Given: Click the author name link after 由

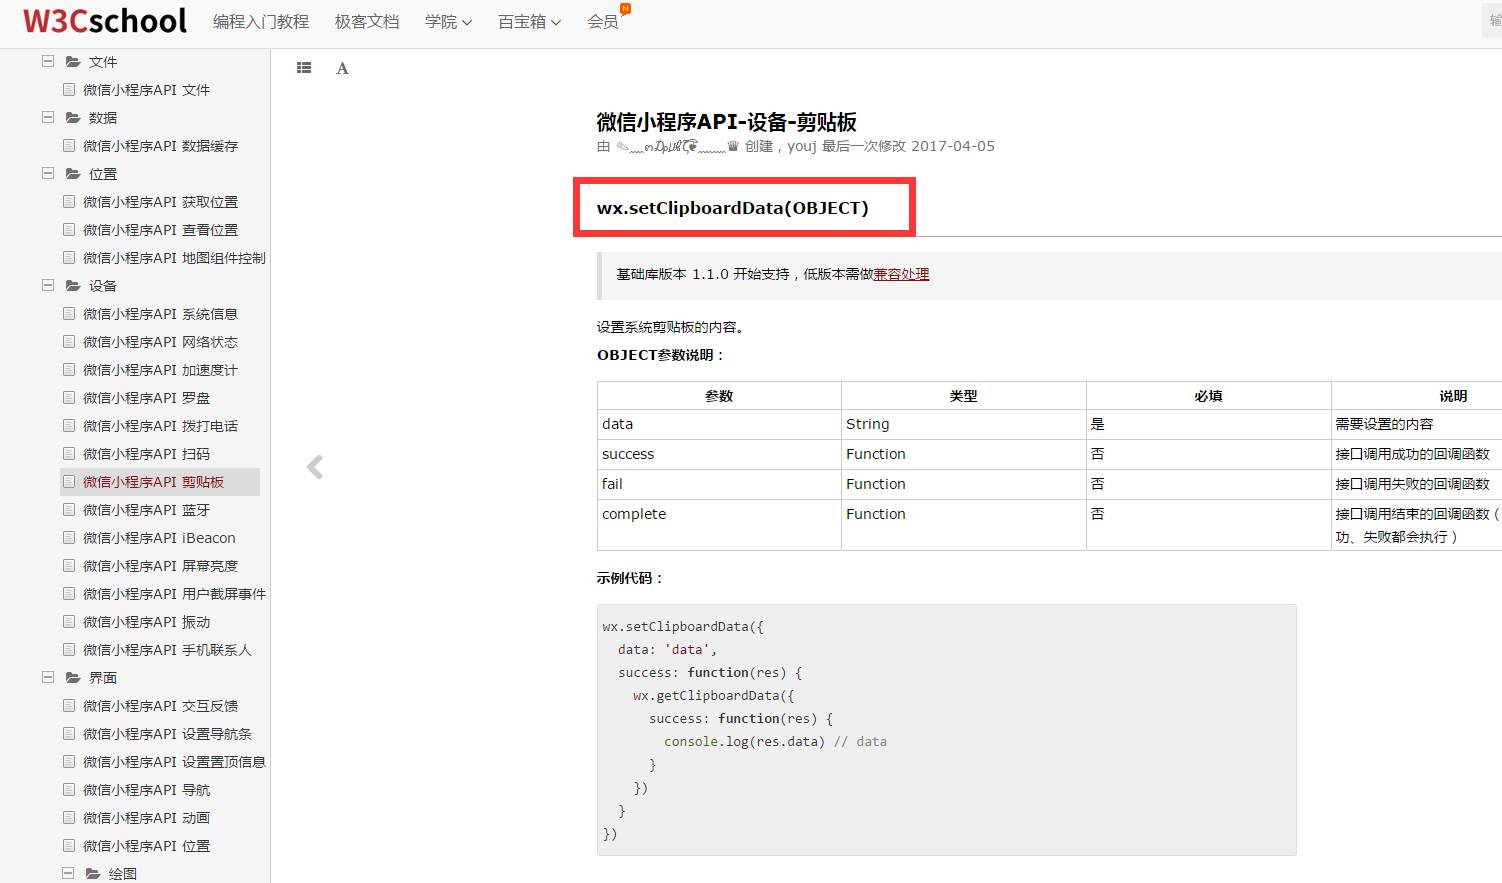Looking at the screenshot, I should pyautogui.click(x=678, y=146).
